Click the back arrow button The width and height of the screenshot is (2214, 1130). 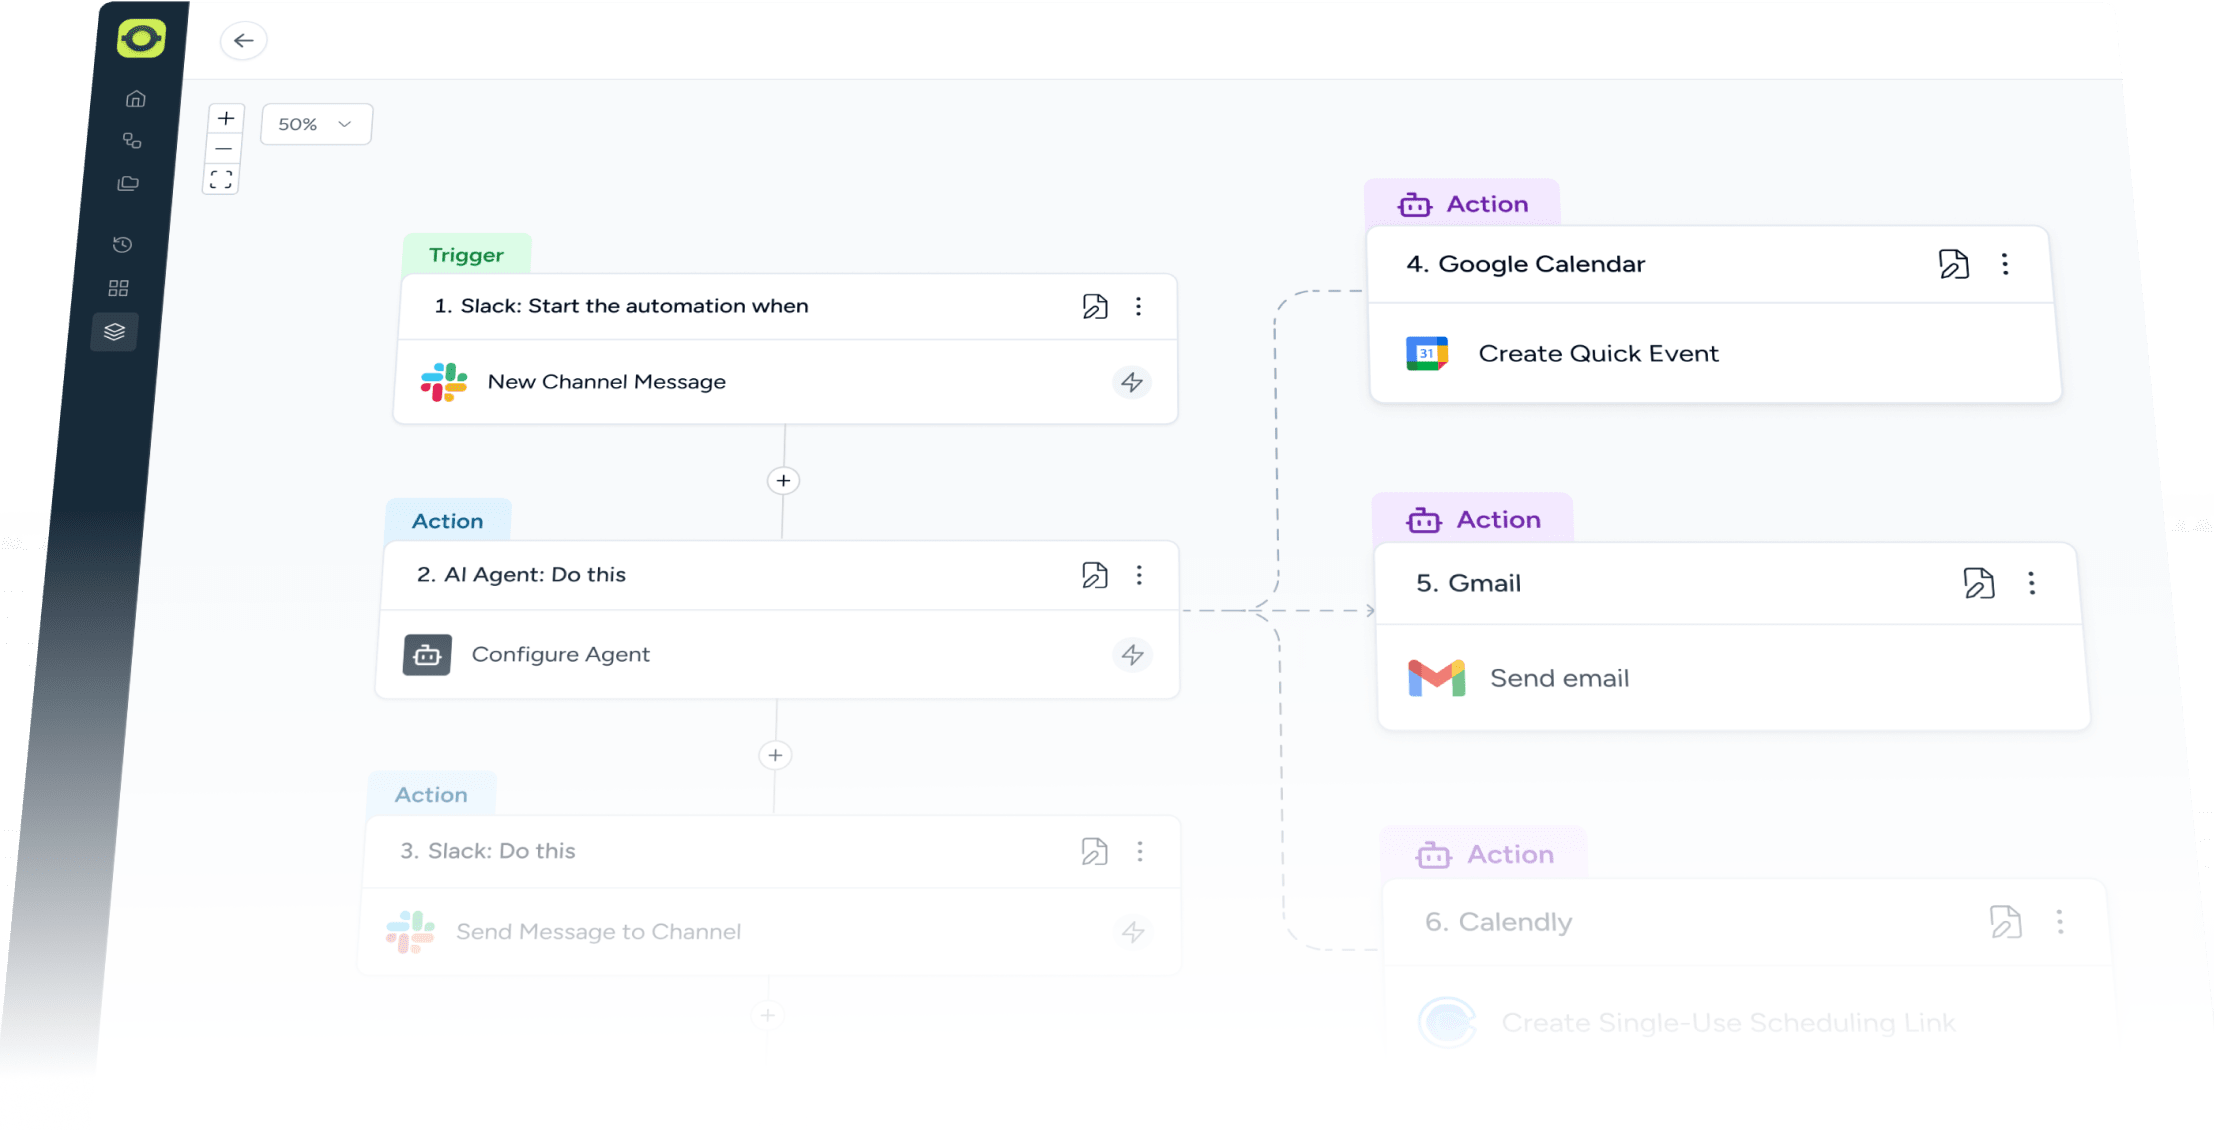coord(243,41)
